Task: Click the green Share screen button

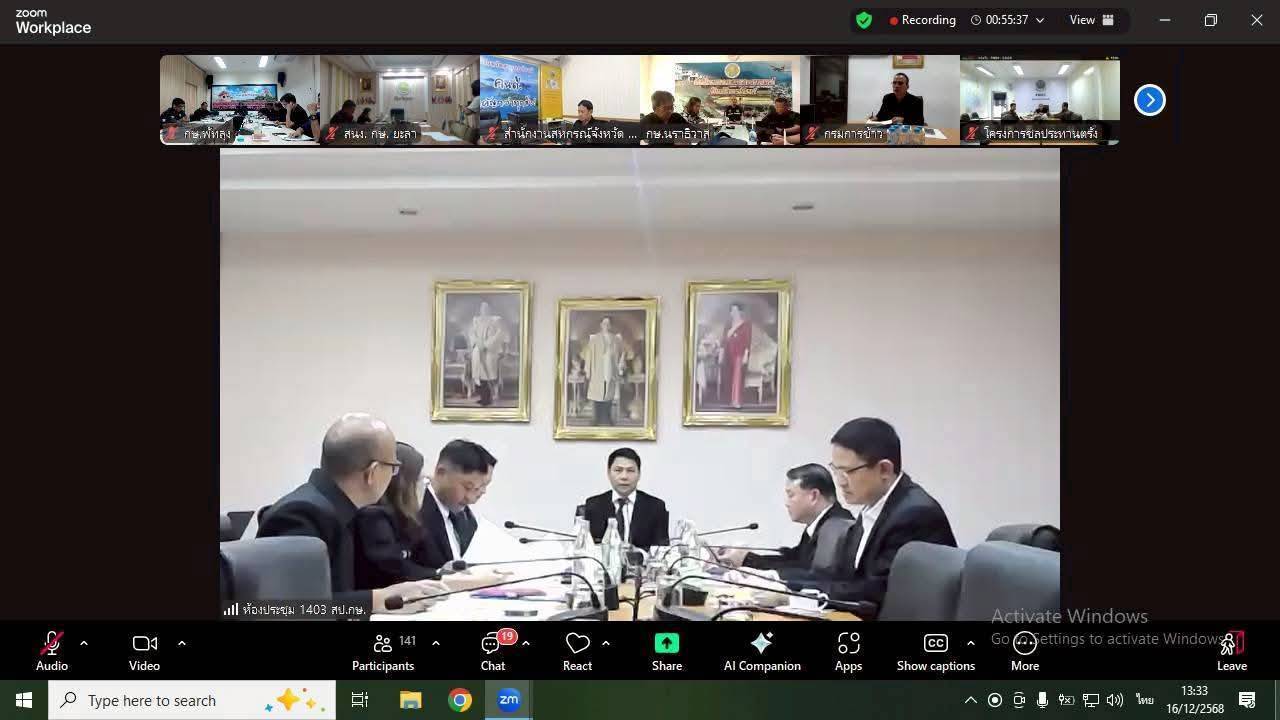Action: pos(667,652)
